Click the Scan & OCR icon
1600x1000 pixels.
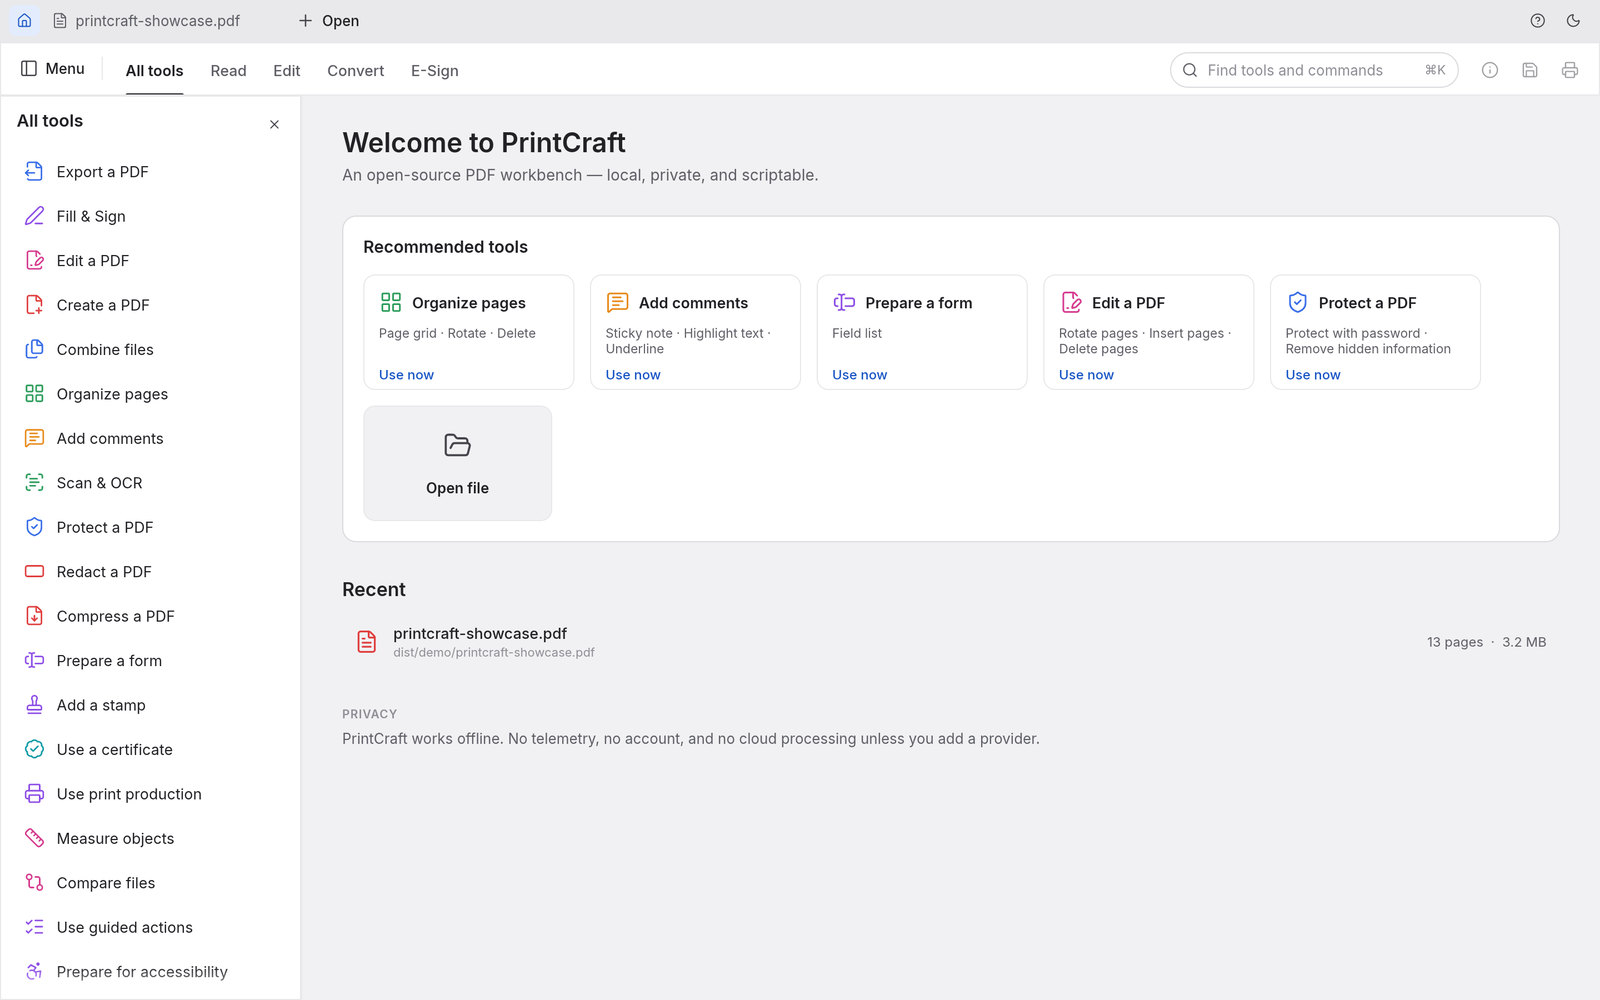(34, 483)
